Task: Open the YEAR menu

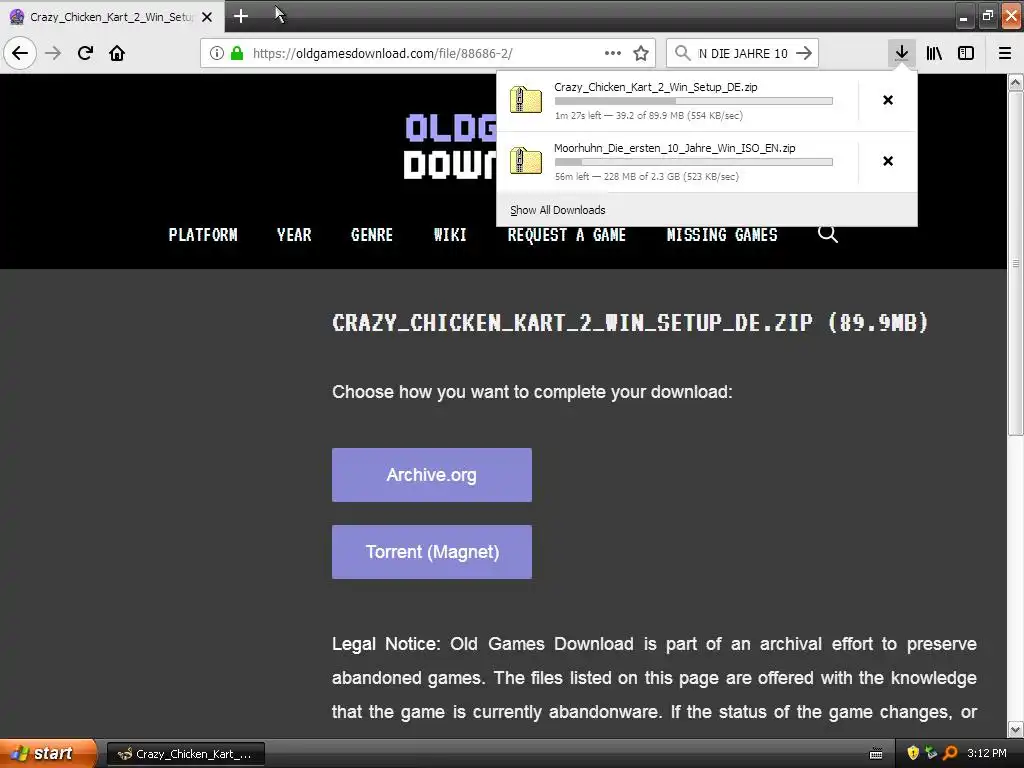Action: click(x=294, y=234)
